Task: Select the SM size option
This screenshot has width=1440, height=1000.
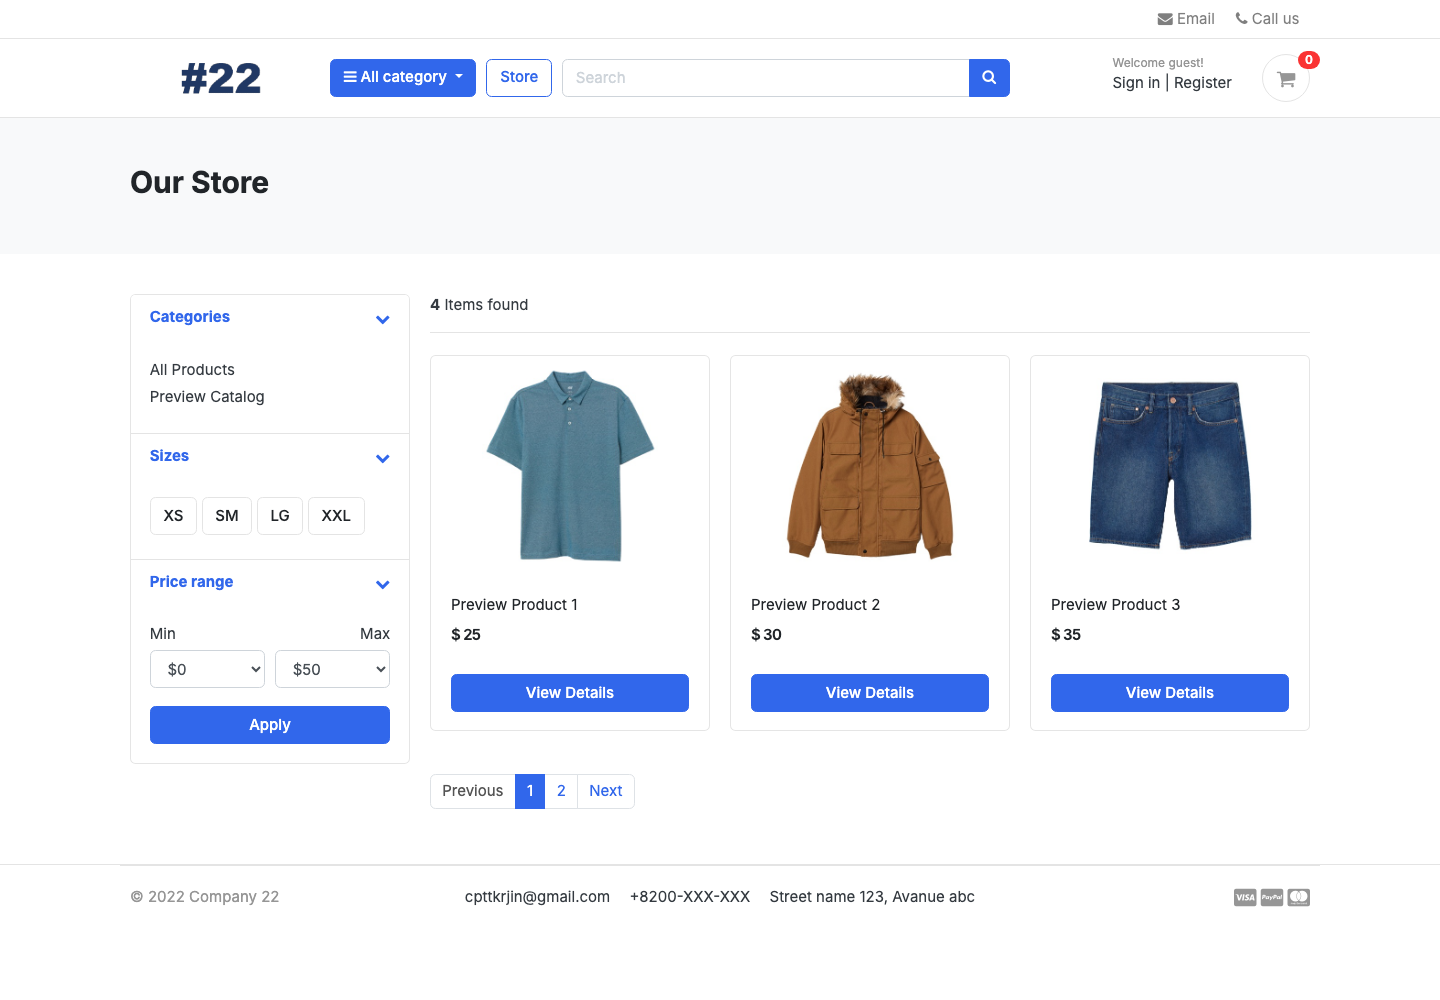Action: pos(227,516)
